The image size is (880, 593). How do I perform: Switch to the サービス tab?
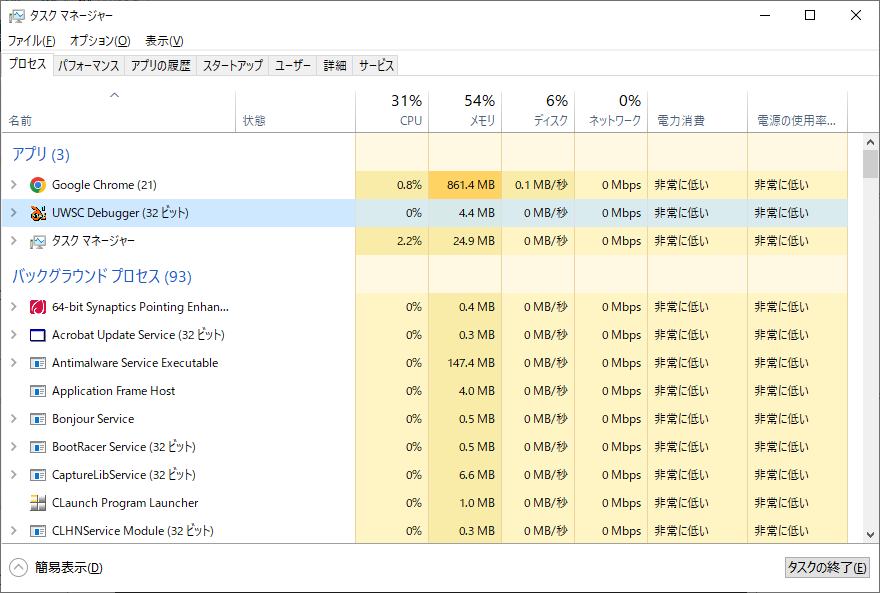click(376, 66)
